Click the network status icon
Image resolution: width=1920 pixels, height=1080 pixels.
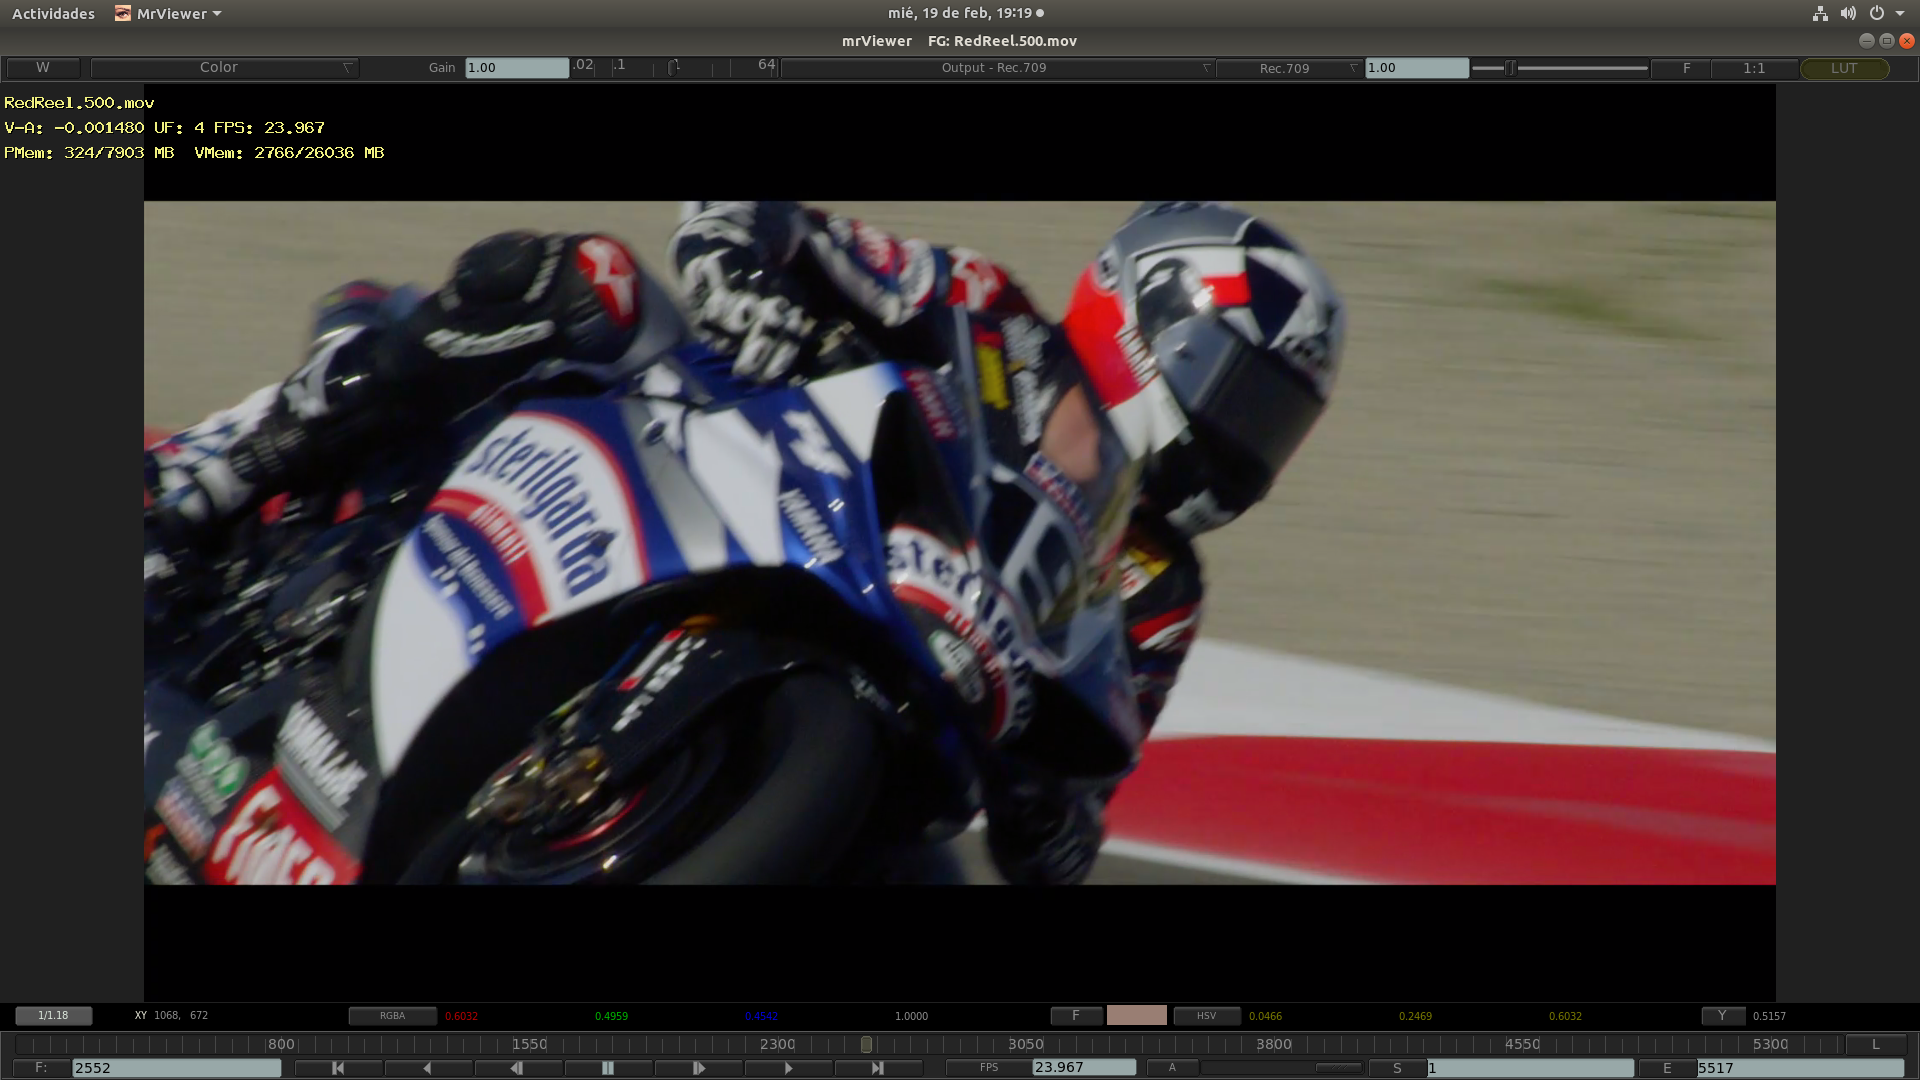1820,13
